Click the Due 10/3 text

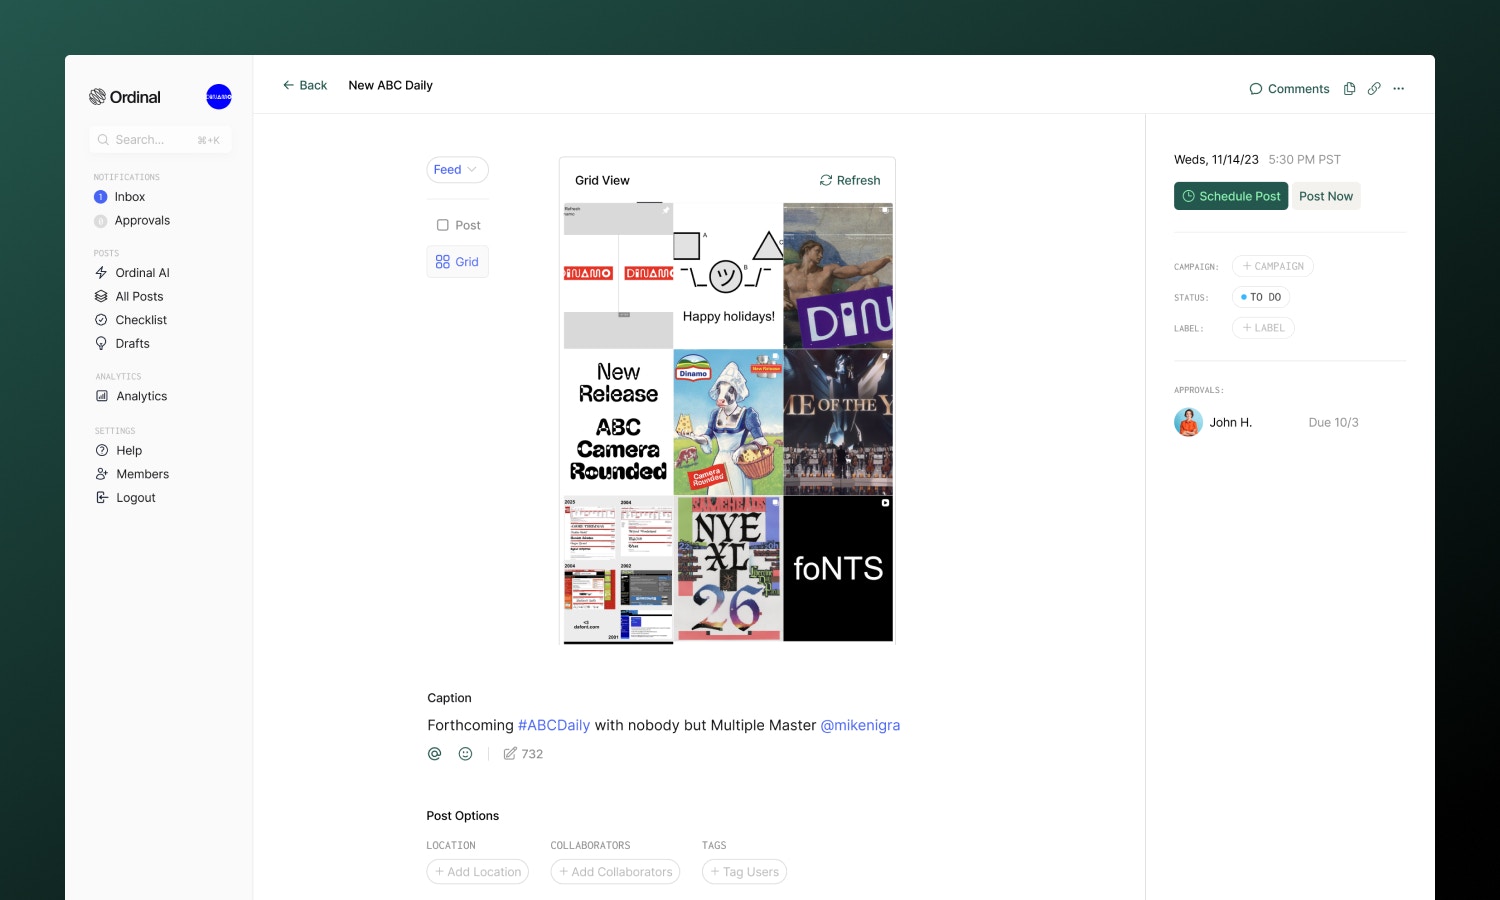point(1333,423)
